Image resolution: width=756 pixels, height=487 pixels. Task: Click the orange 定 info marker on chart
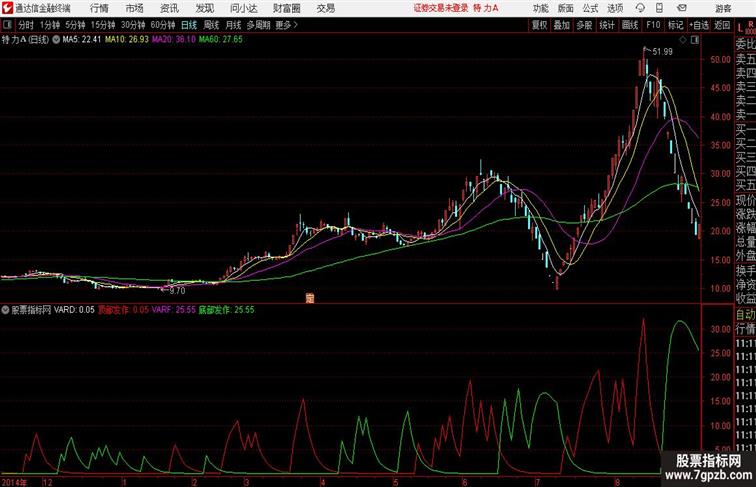coord(310,298)
